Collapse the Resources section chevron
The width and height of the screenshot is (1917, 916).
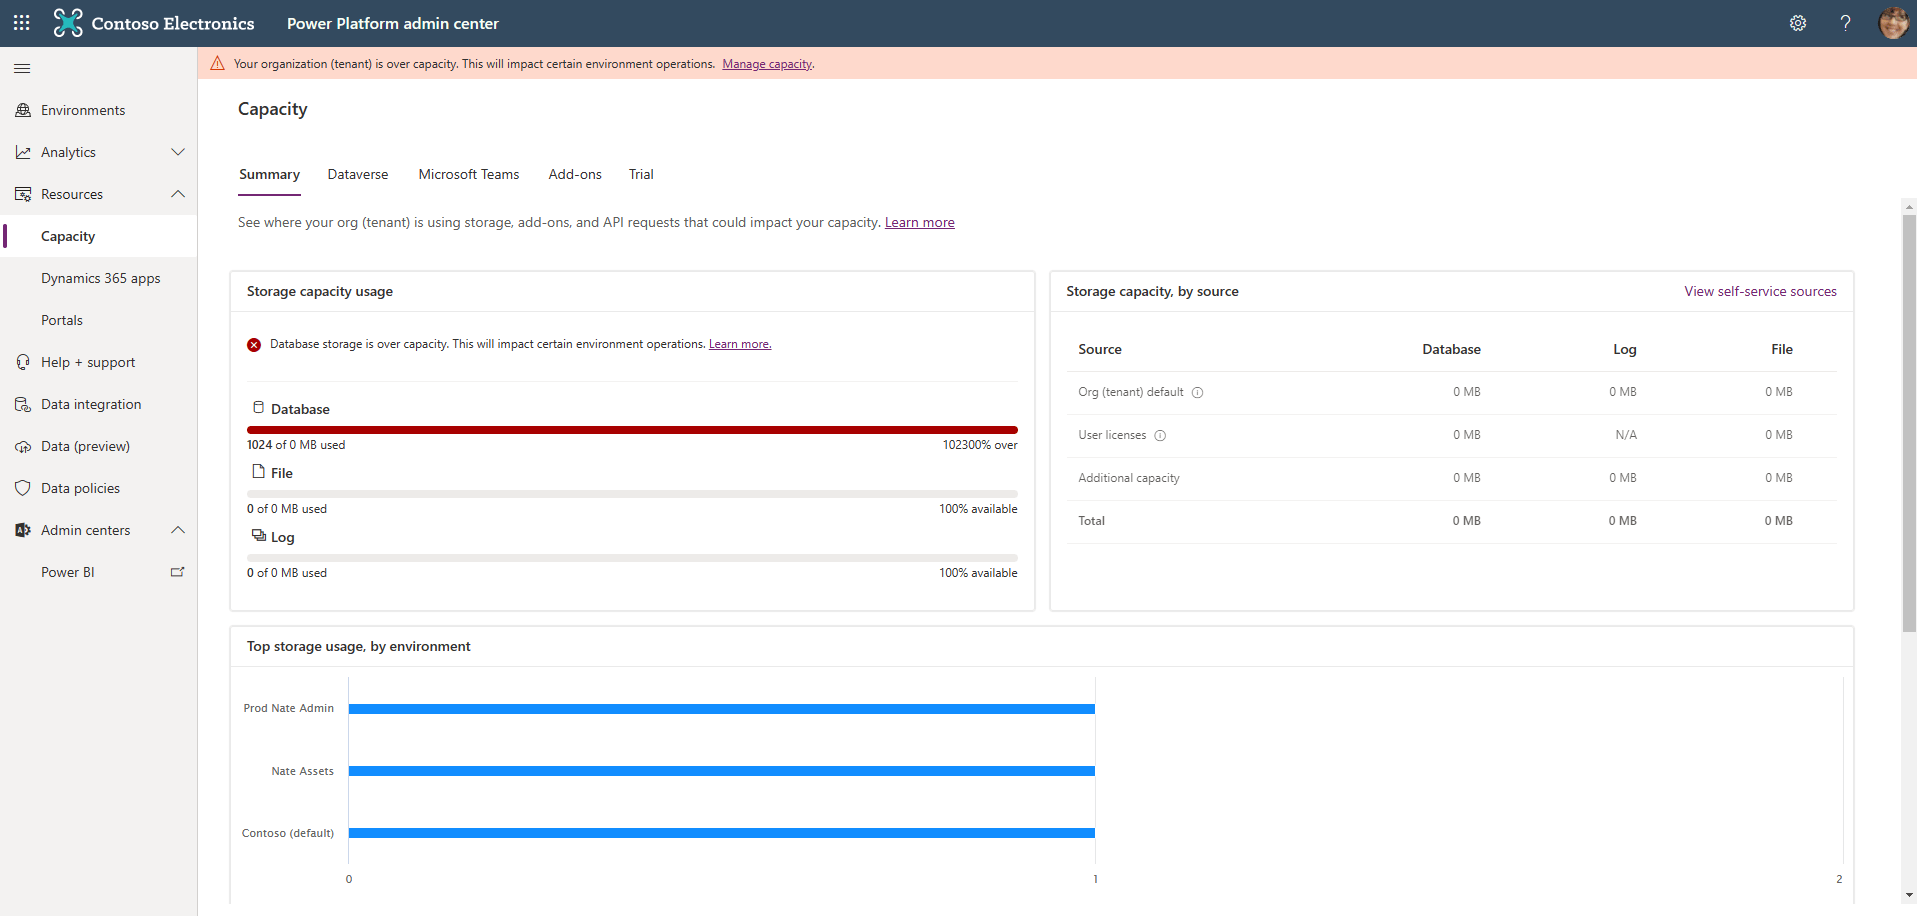point(178,194)
